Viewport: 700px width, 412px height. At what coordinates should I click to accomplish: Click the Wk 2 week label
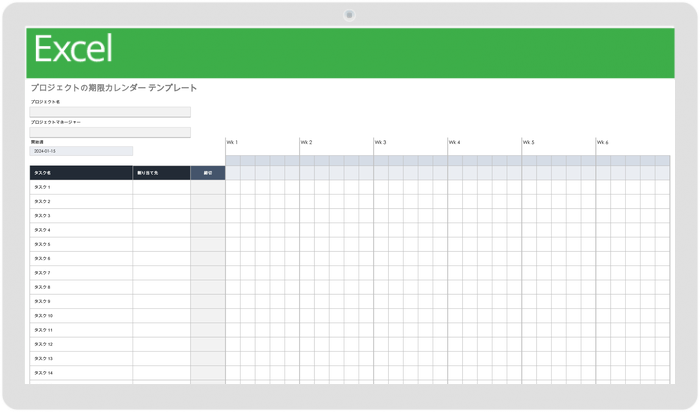coord(306,142)
